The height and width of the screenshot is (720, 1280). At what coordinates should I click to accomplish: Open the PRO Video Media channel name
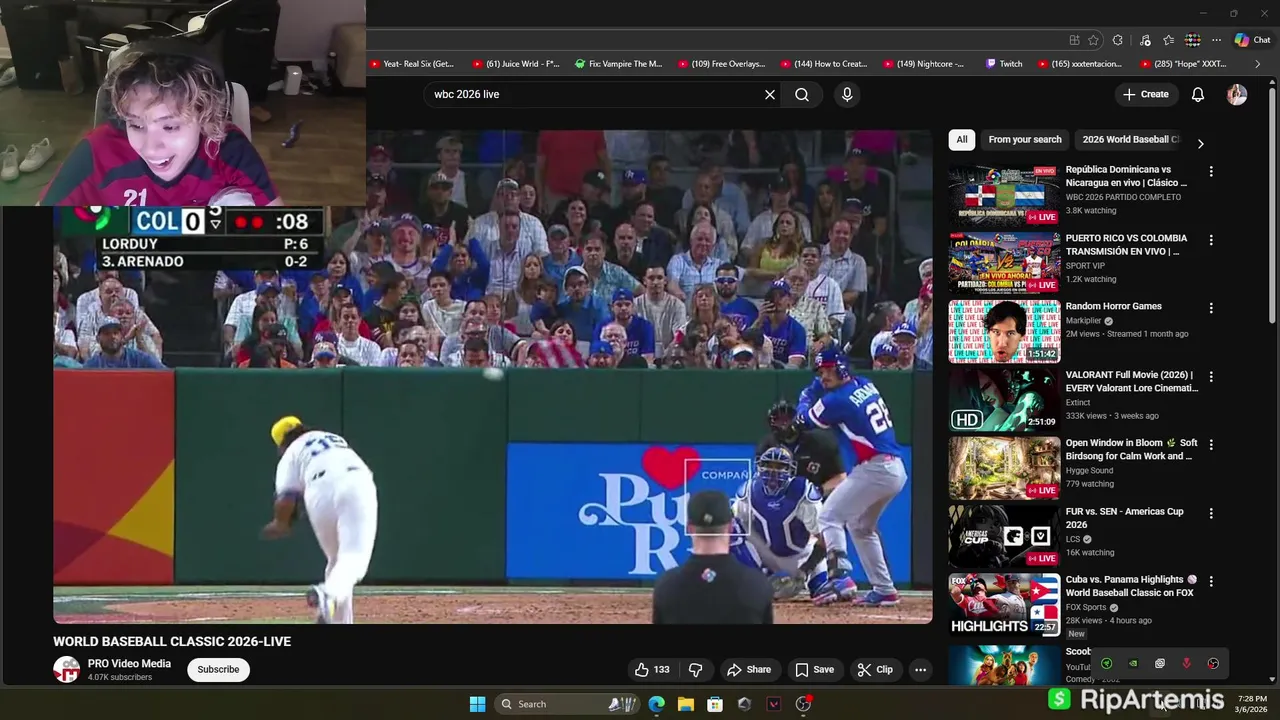tap(129, 663)
